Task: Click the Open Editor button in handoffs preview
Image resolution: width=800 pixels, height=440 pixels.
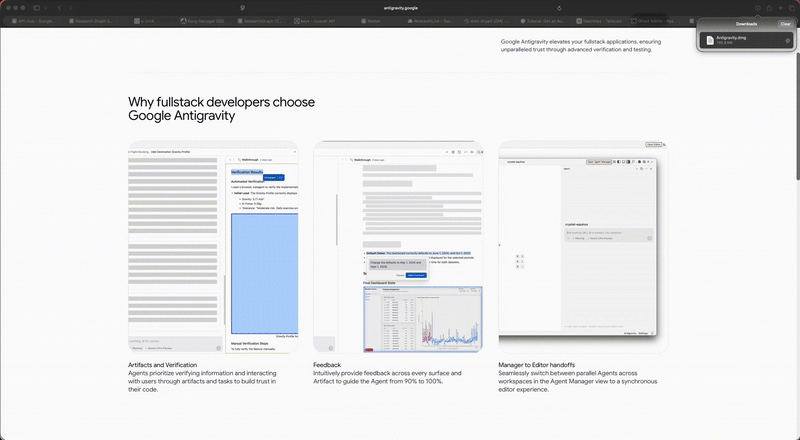Action: click(x=652, y=144)
